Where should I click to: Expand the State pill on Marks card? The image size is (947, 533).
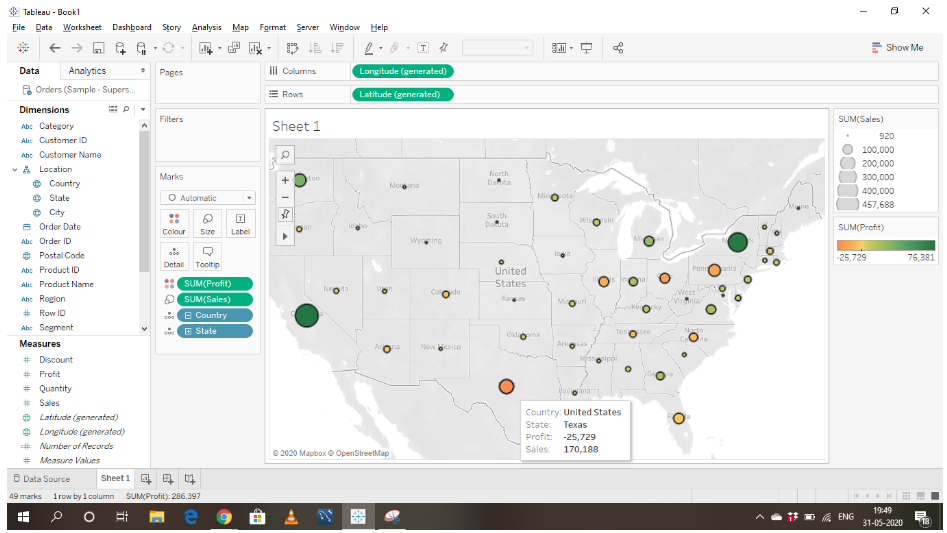click(189, 331)
